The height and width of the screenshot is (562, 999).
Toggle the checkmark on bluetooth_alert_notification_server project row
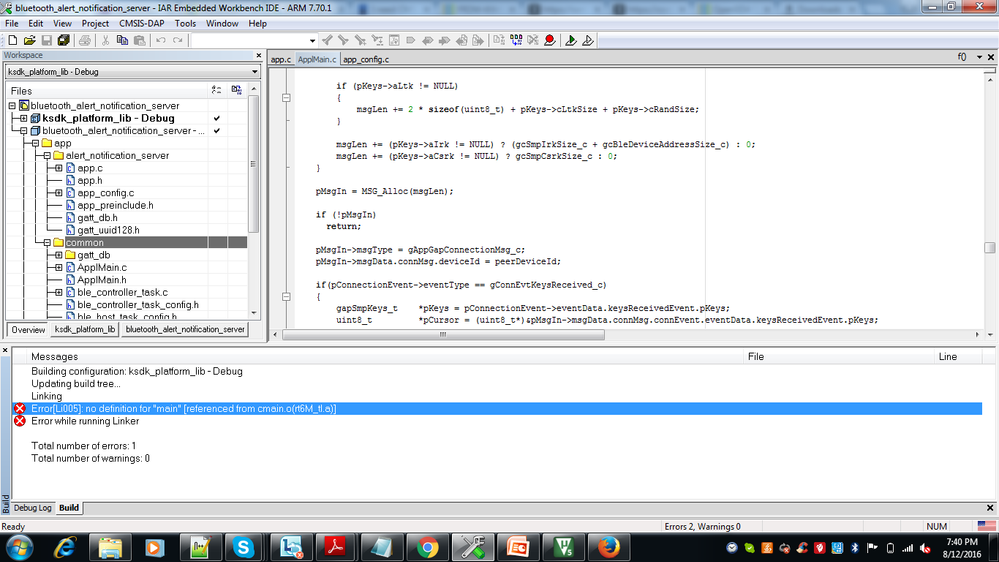point(217,131)
